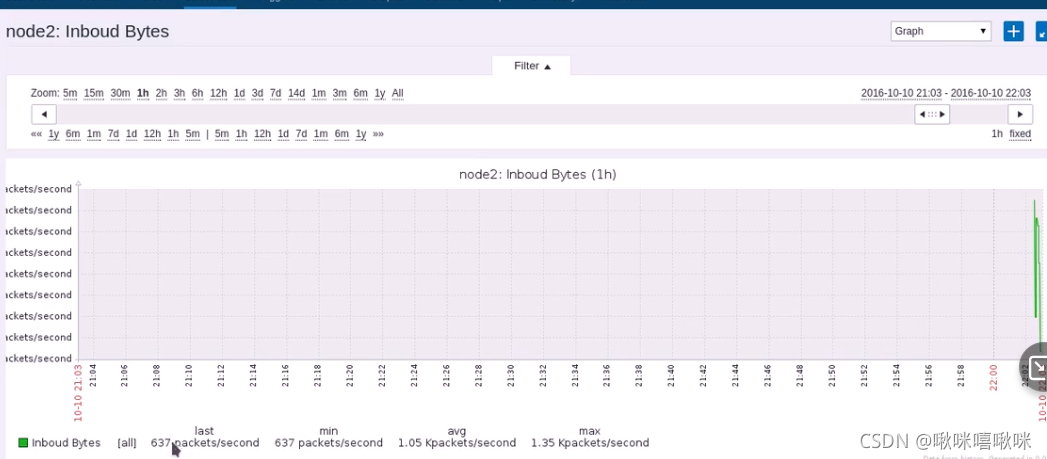Image resolution: width=1047 pixels, height=459 pixels.
Task: Click the Inboud Bytes legend label
Action: coord(66,442)
